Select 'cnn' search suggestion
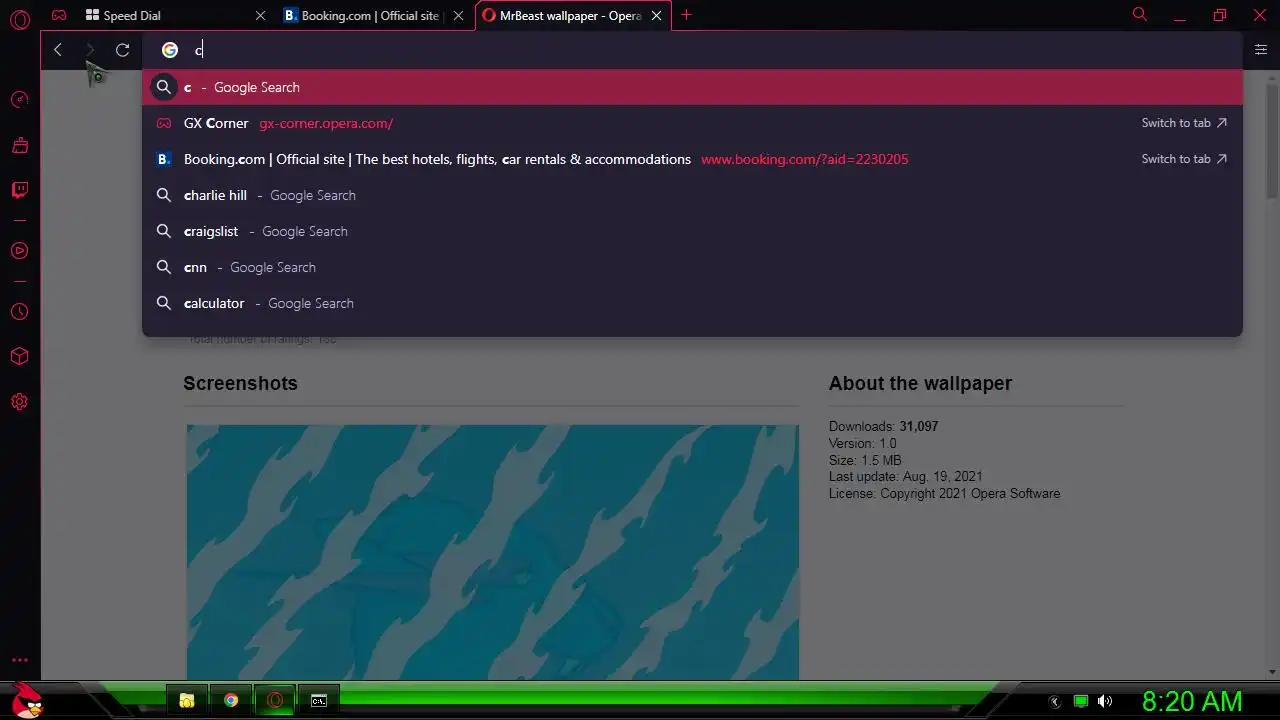The height and width of the screenshot is (720, 1280). [692, 267]
